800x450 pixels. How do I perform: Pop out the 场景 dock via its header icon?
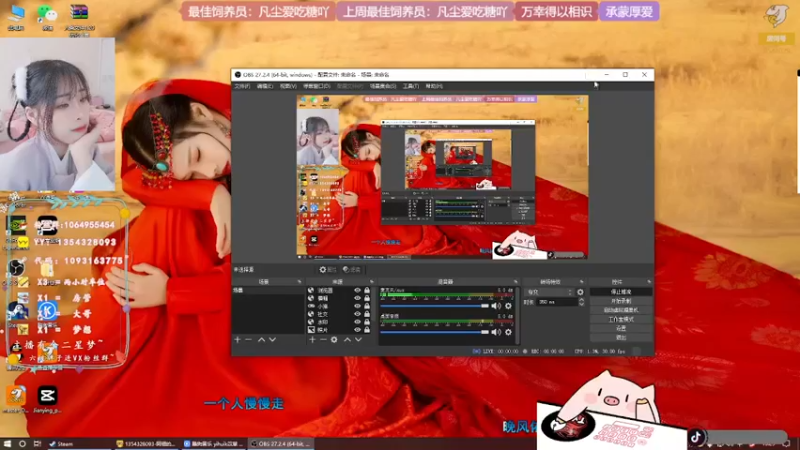click(299, 282)
